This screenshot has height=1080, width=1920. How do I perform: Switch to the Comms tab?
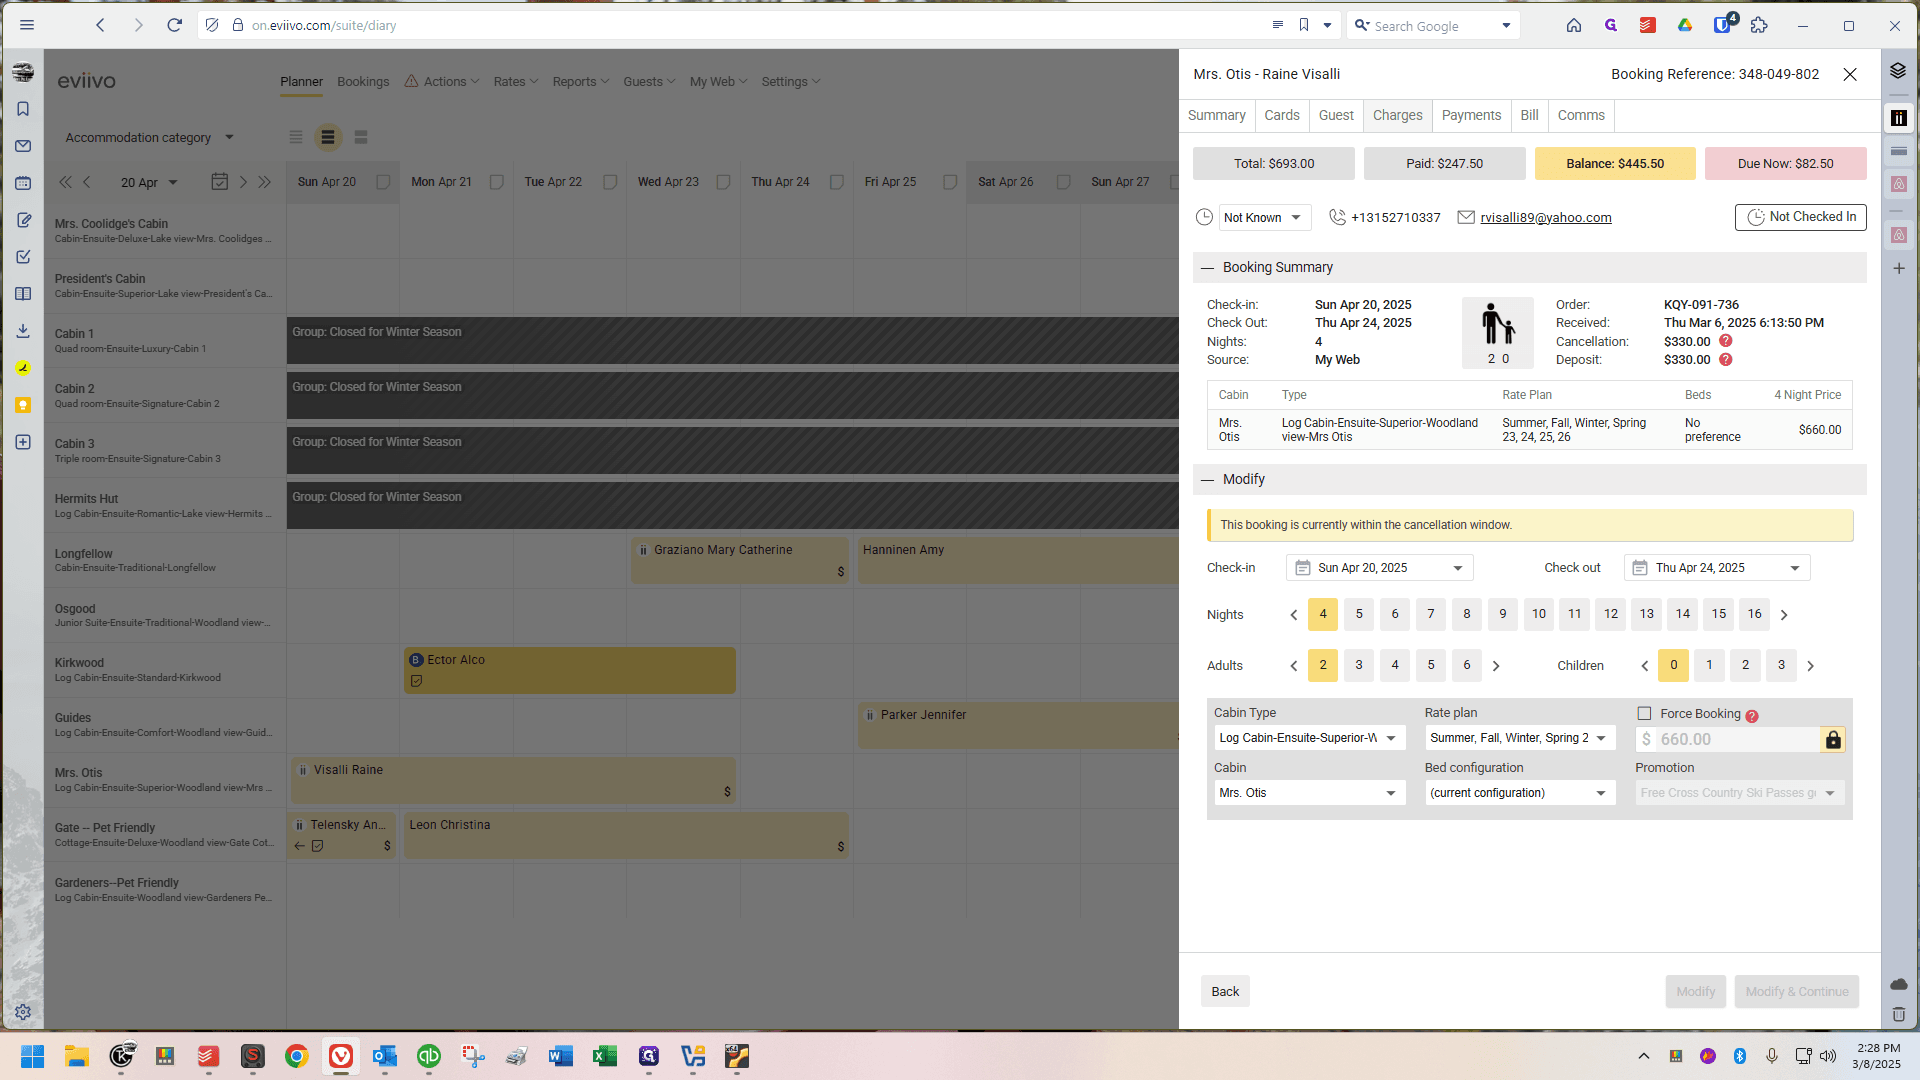click(1581, 115)
